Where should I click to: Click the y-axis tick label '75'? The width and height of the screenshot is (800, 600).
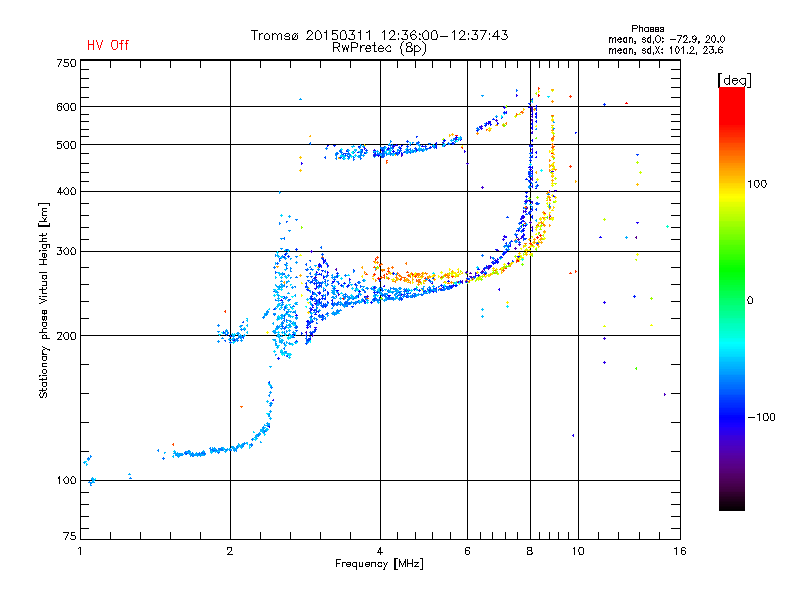[70, 536]
